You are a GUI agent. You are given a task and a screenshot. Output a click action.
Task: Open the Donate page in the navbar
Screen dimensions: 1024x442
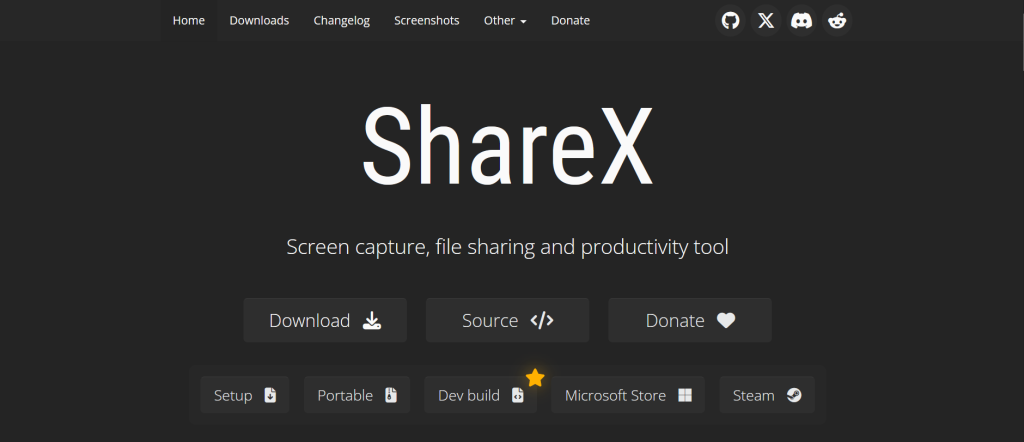coord(570,20)
